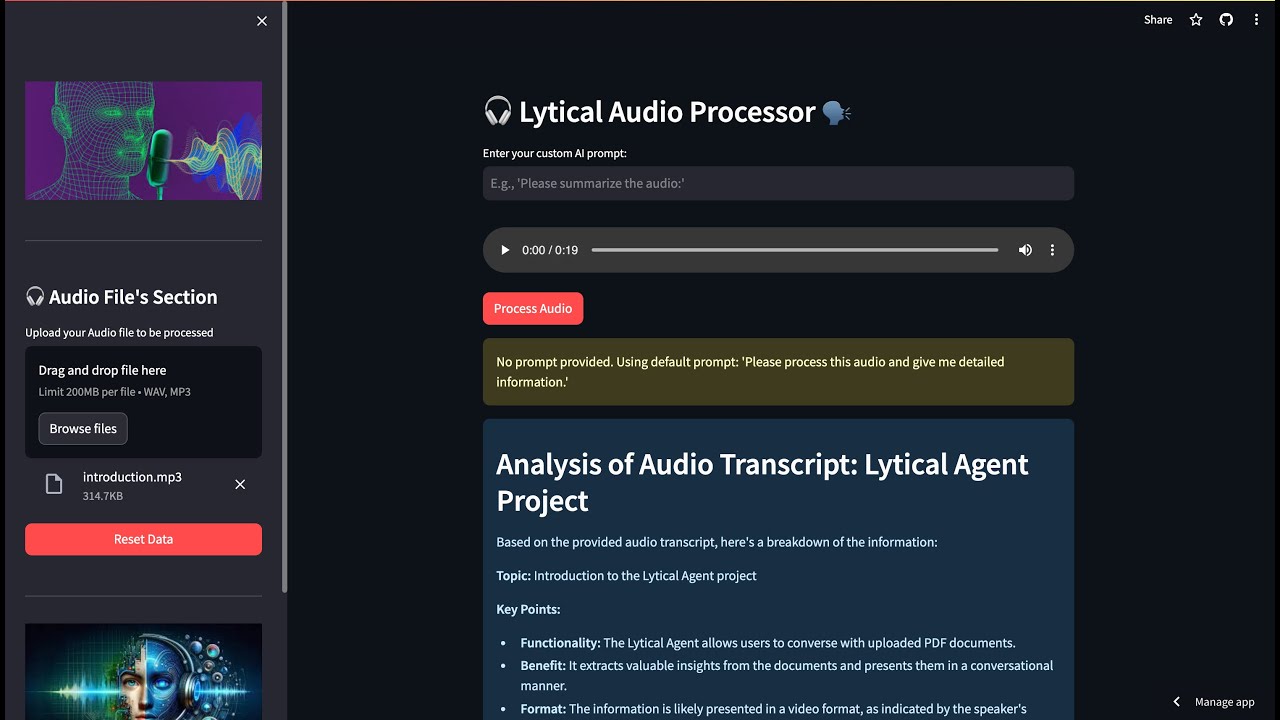Click the Manage app chevron arrow
1280x720 pixels.
pos(1177,702)
